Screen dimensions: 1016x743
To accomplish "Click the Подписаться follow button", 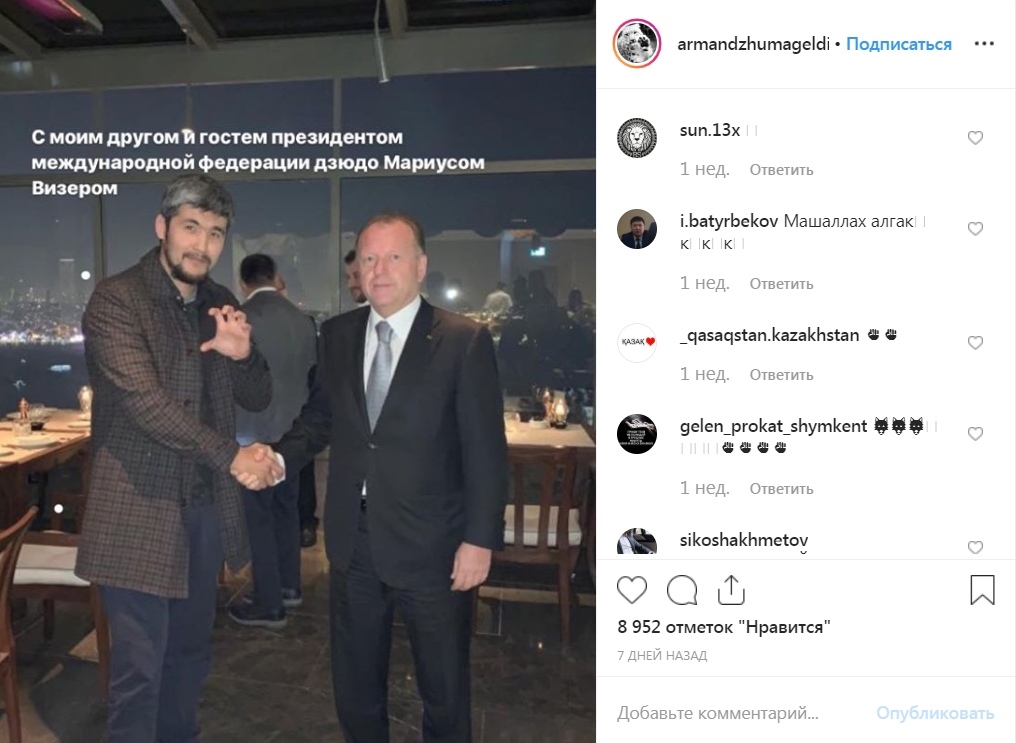I will click(x=899, y=43).
